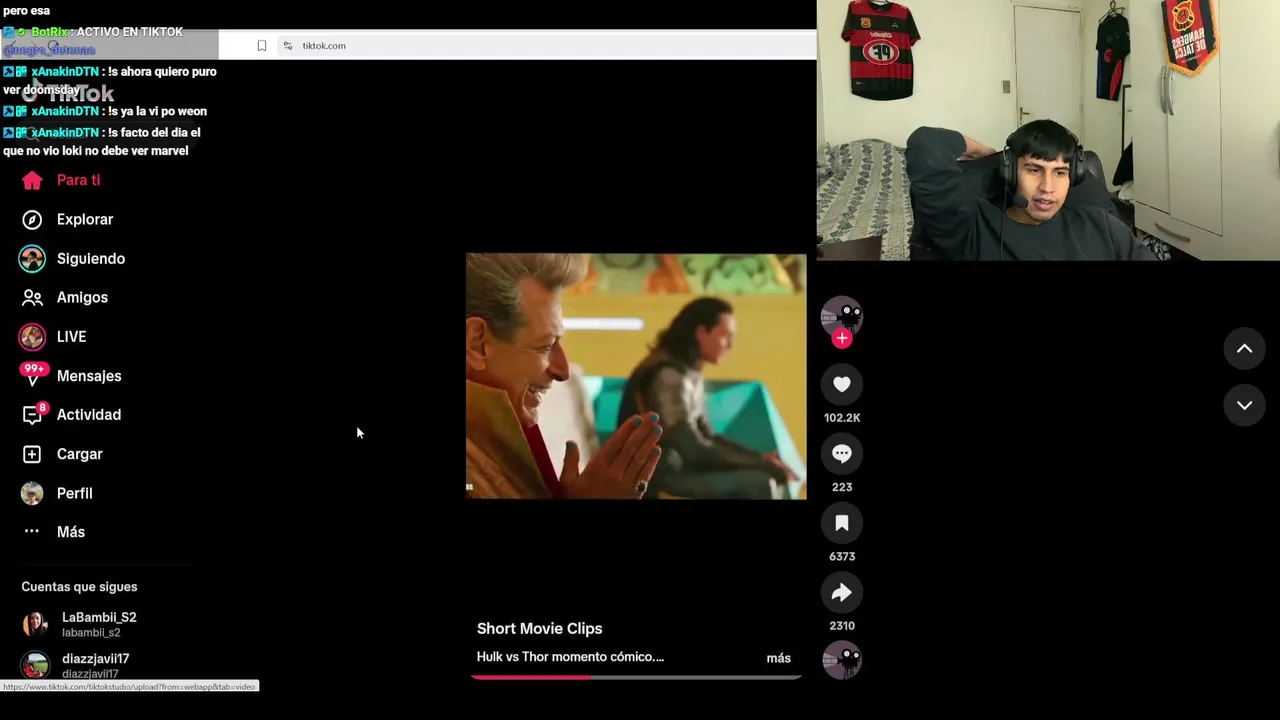Click the 'Cuentas que sigues' heading
This screenshot has width=1280, height=720.
pyautogui.click(x=79, y=587)
